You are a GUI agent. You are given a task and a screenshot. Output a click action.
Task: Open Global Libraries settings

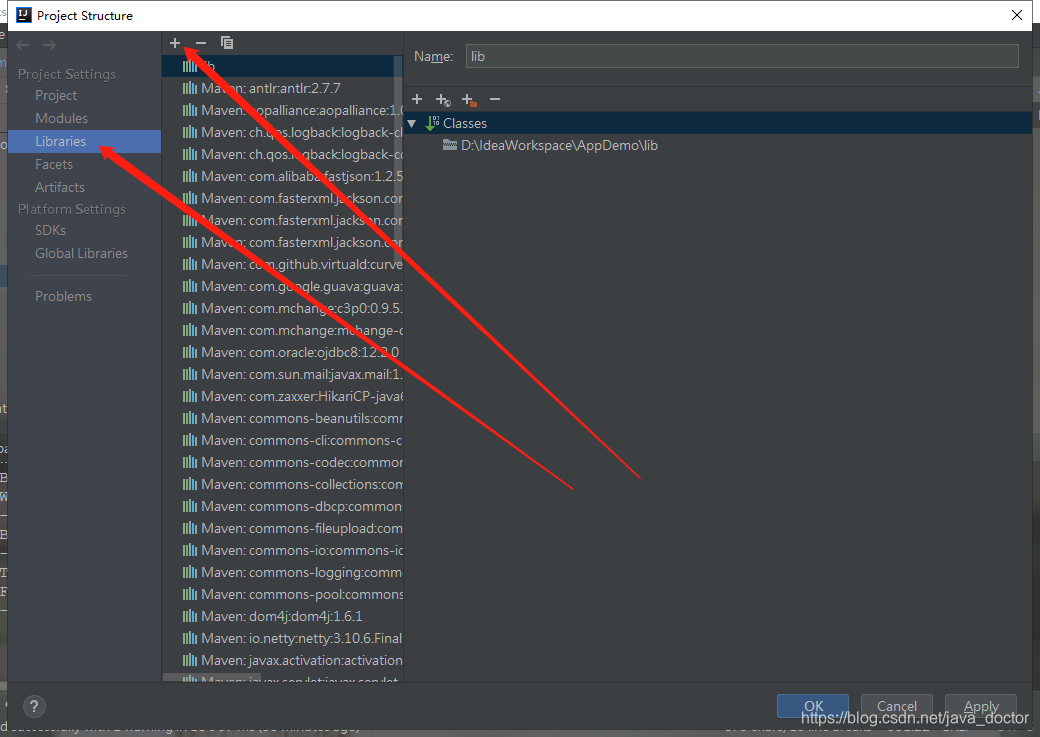[x=81, y=253]
